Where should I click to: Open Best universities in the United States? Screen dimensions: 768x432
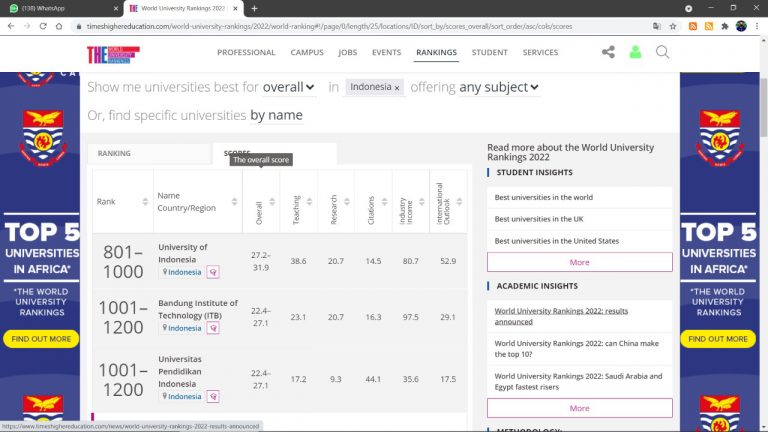click(556, 241)
